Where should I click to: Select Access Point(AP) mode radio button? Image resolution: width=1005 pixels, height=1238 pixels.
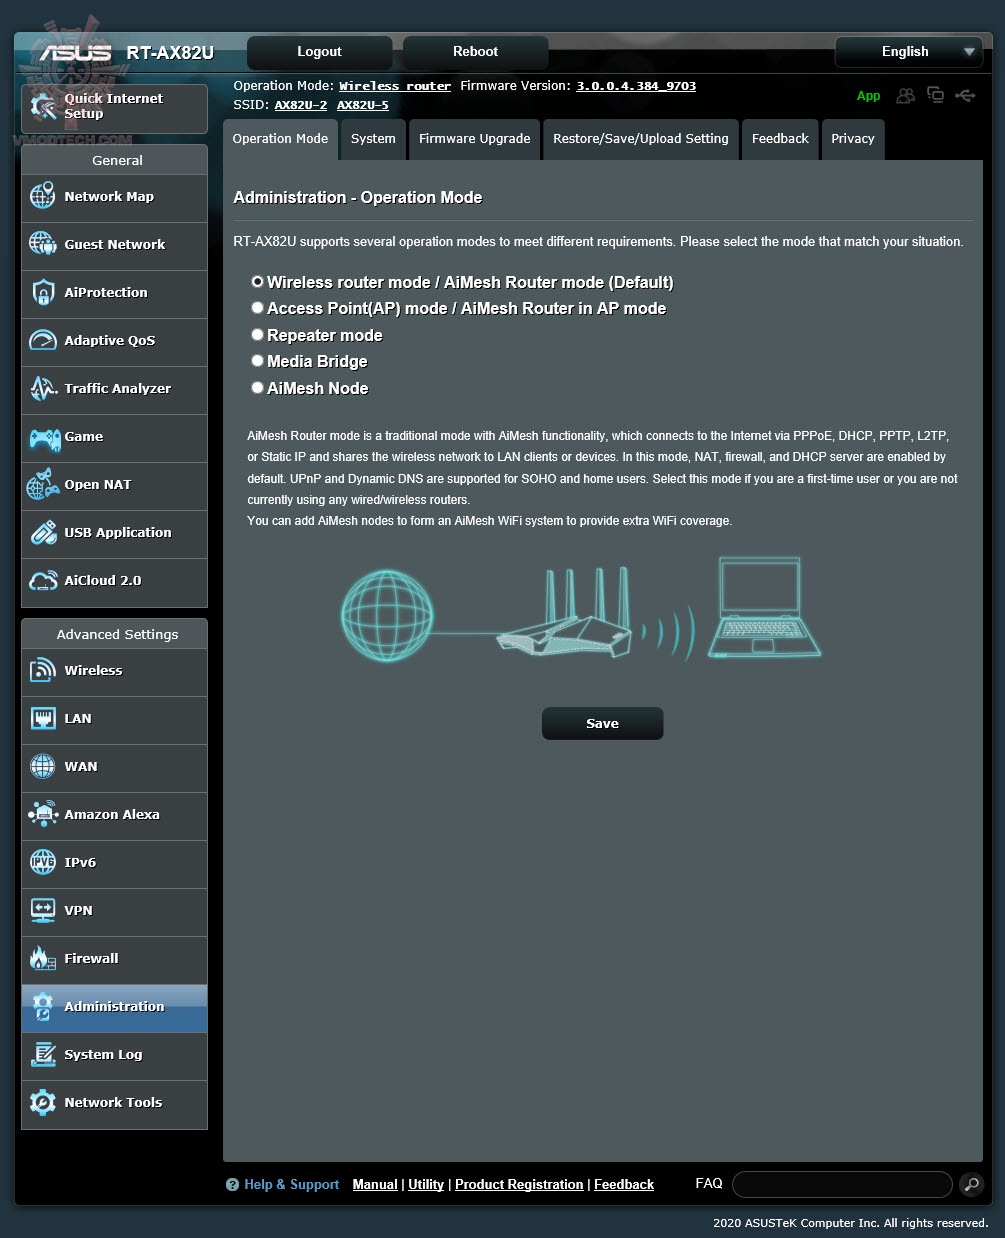click(257, 308)
